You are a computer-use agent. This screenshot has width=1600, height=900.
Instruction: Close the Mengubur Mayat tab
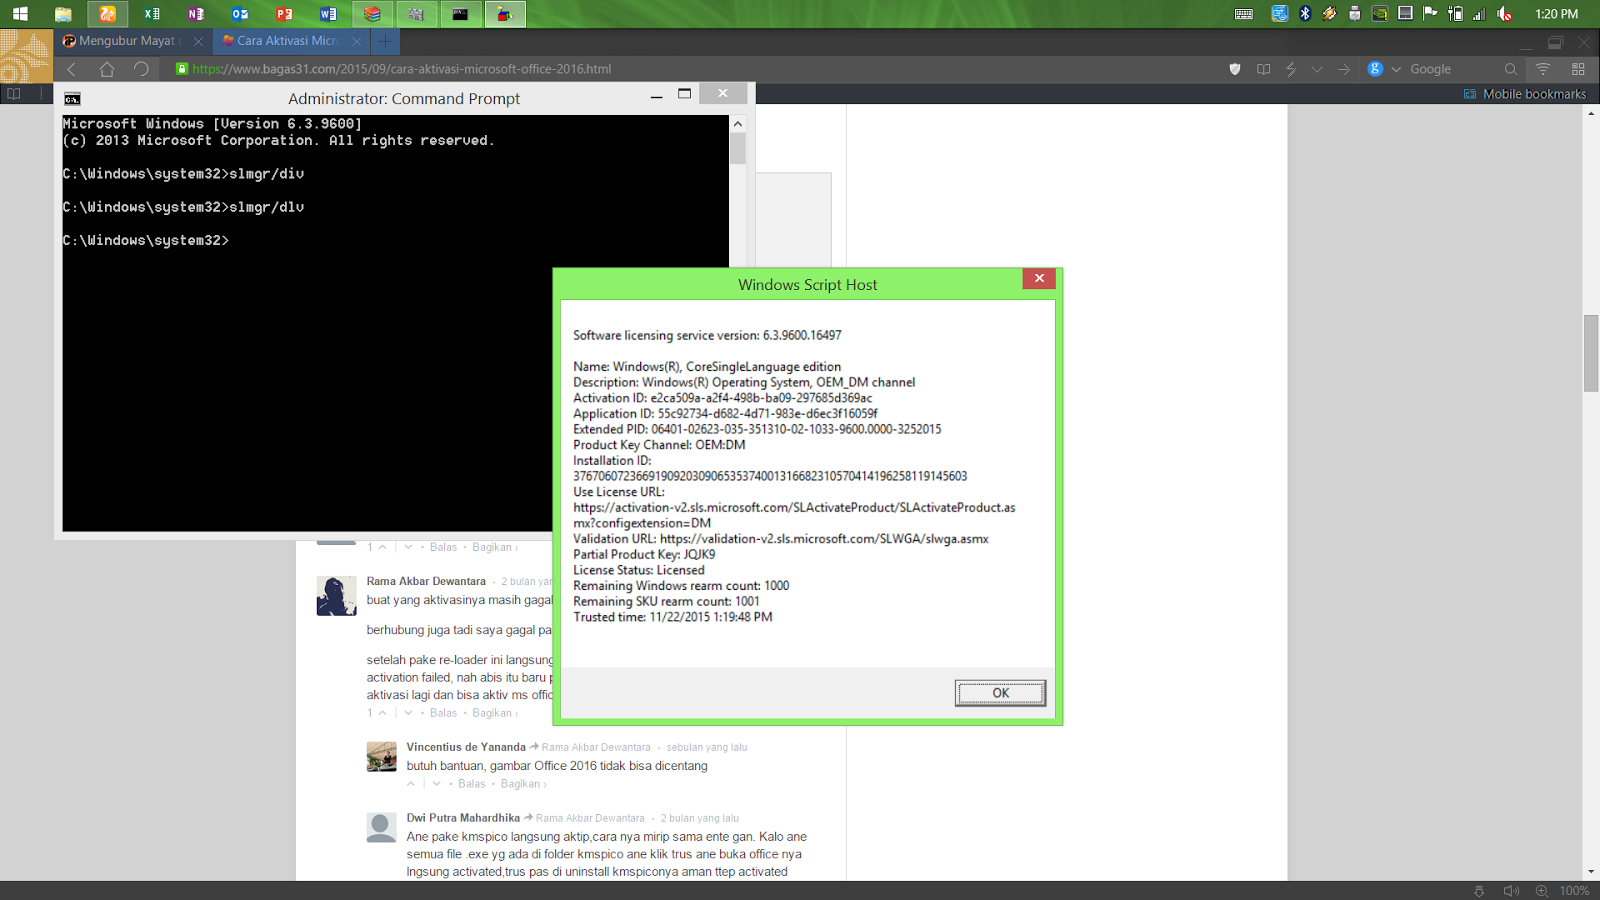[x=198, y=41]
